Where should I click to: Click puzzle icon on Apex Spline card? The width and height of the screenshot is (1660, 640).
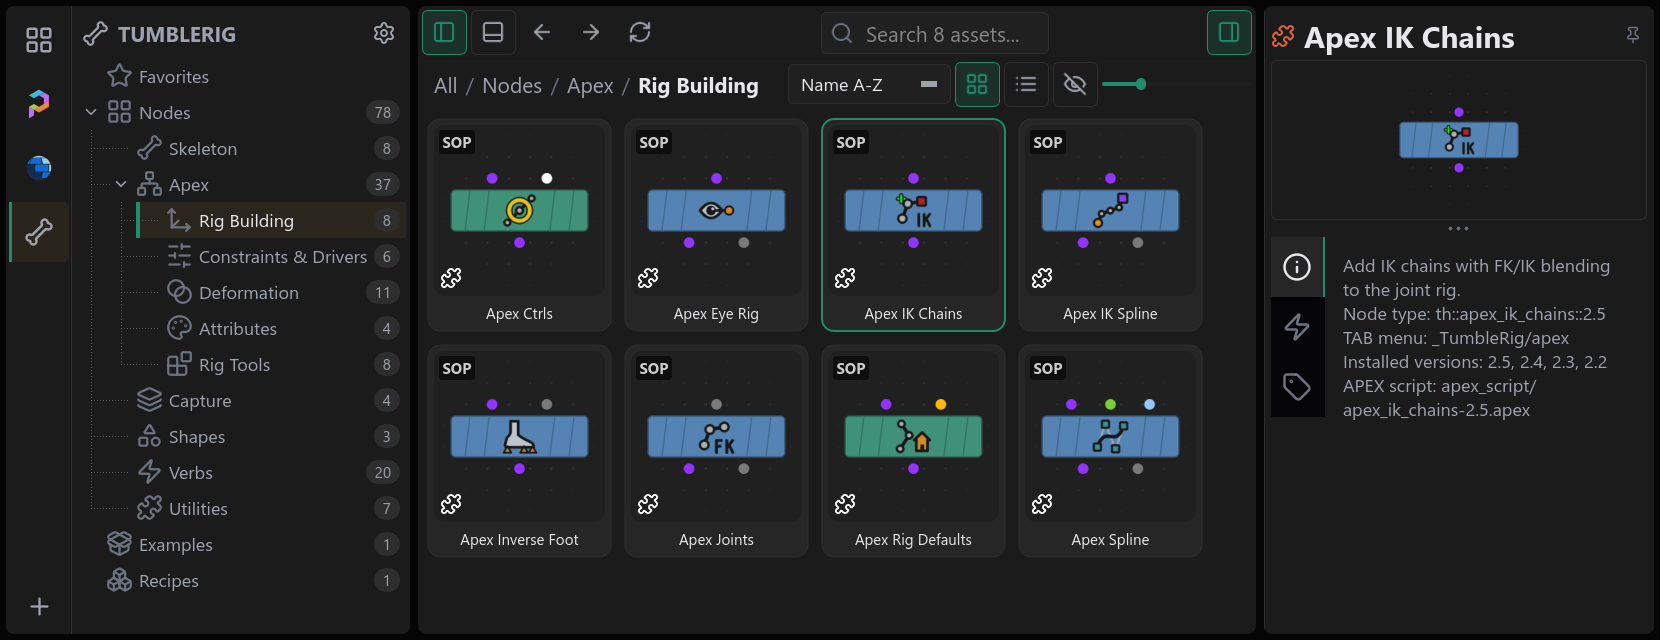[1042, 503]
